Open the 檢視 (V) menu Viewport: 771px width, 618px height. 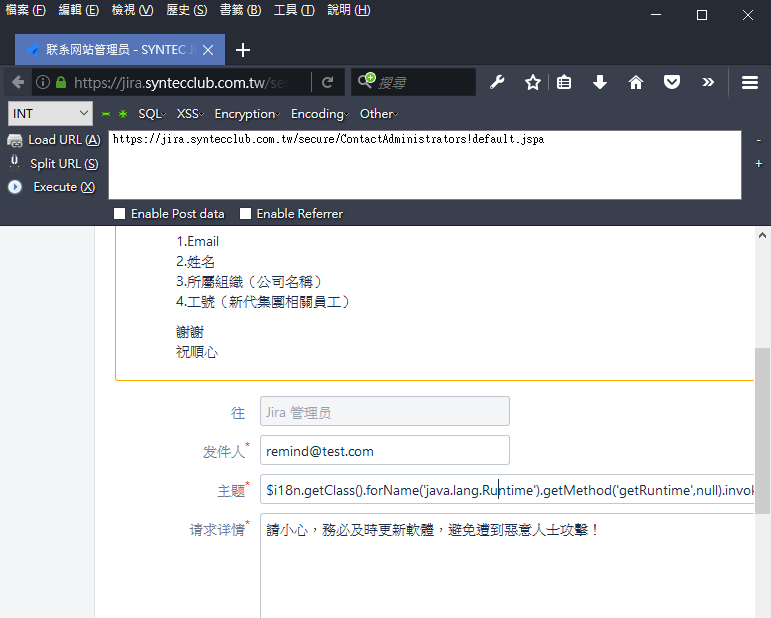coord(132,10)
